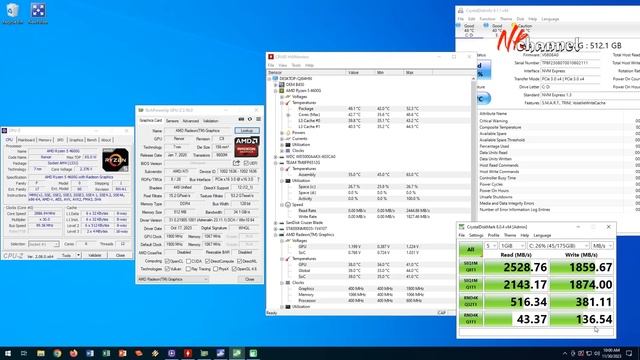Open the GPU-Z hamburger menu icon

(258, 119)
